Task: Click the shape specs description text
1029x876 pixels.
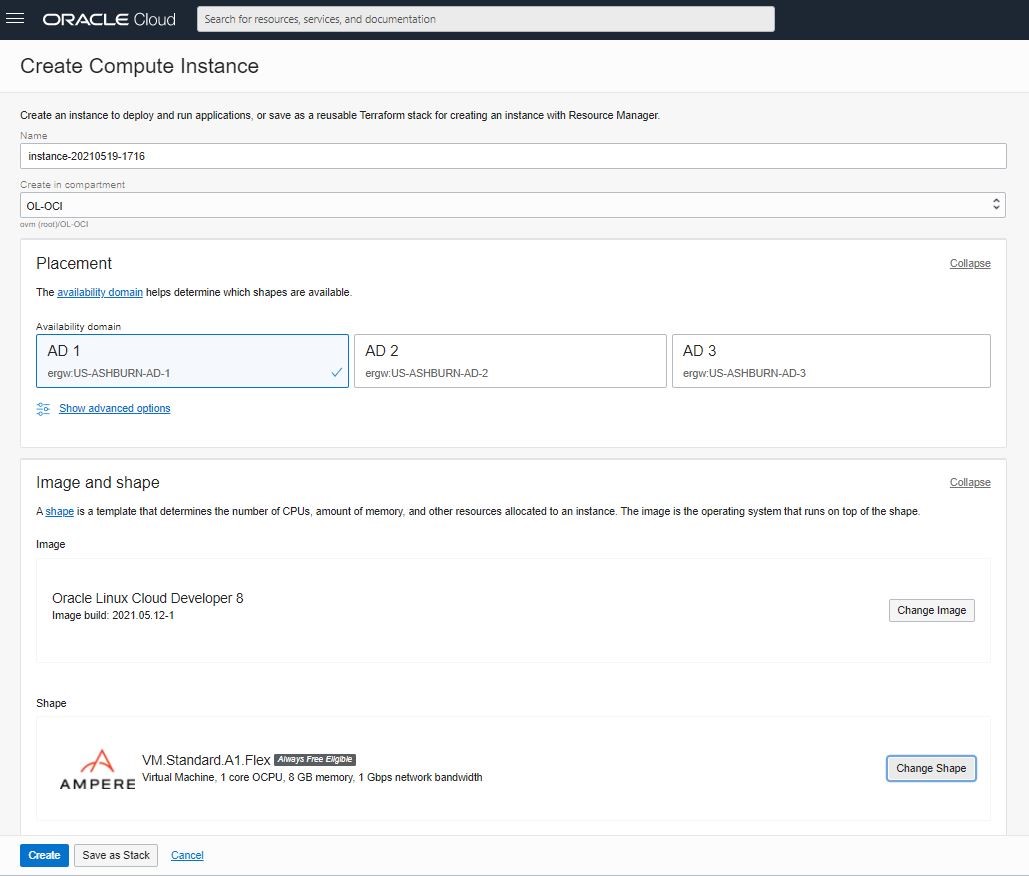Action: [x=312, y=778]
